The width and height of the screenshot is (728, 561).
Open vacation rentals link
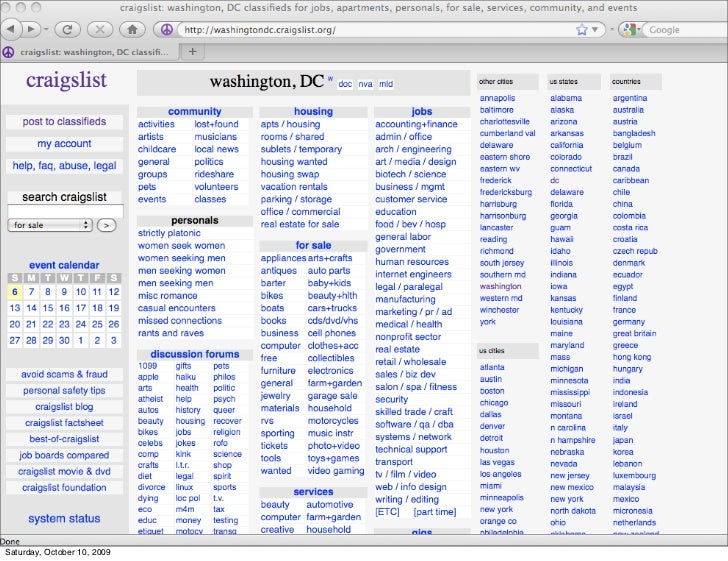tap(294, 187)
